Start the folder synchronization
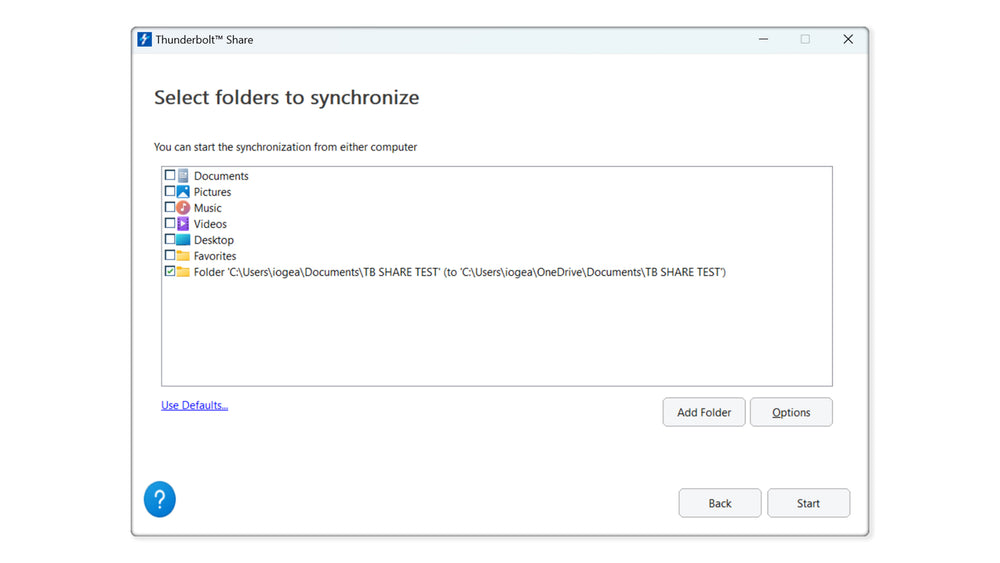This screenshot has height=563, width=1000. point(808,503)
